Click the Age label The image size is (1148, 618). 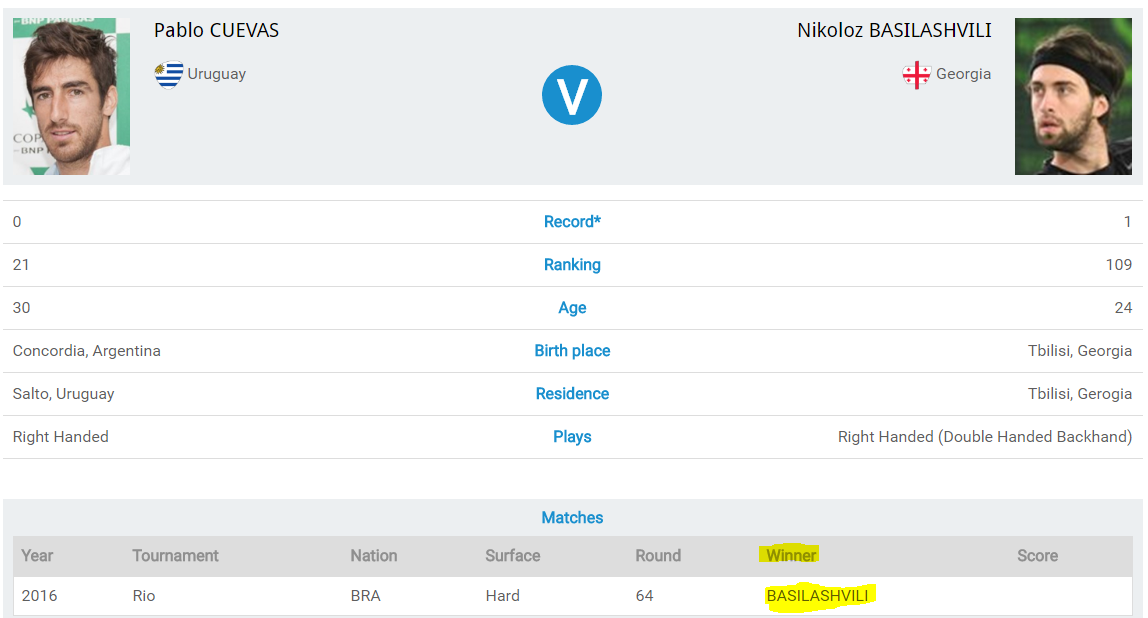[x=572, y=308]
